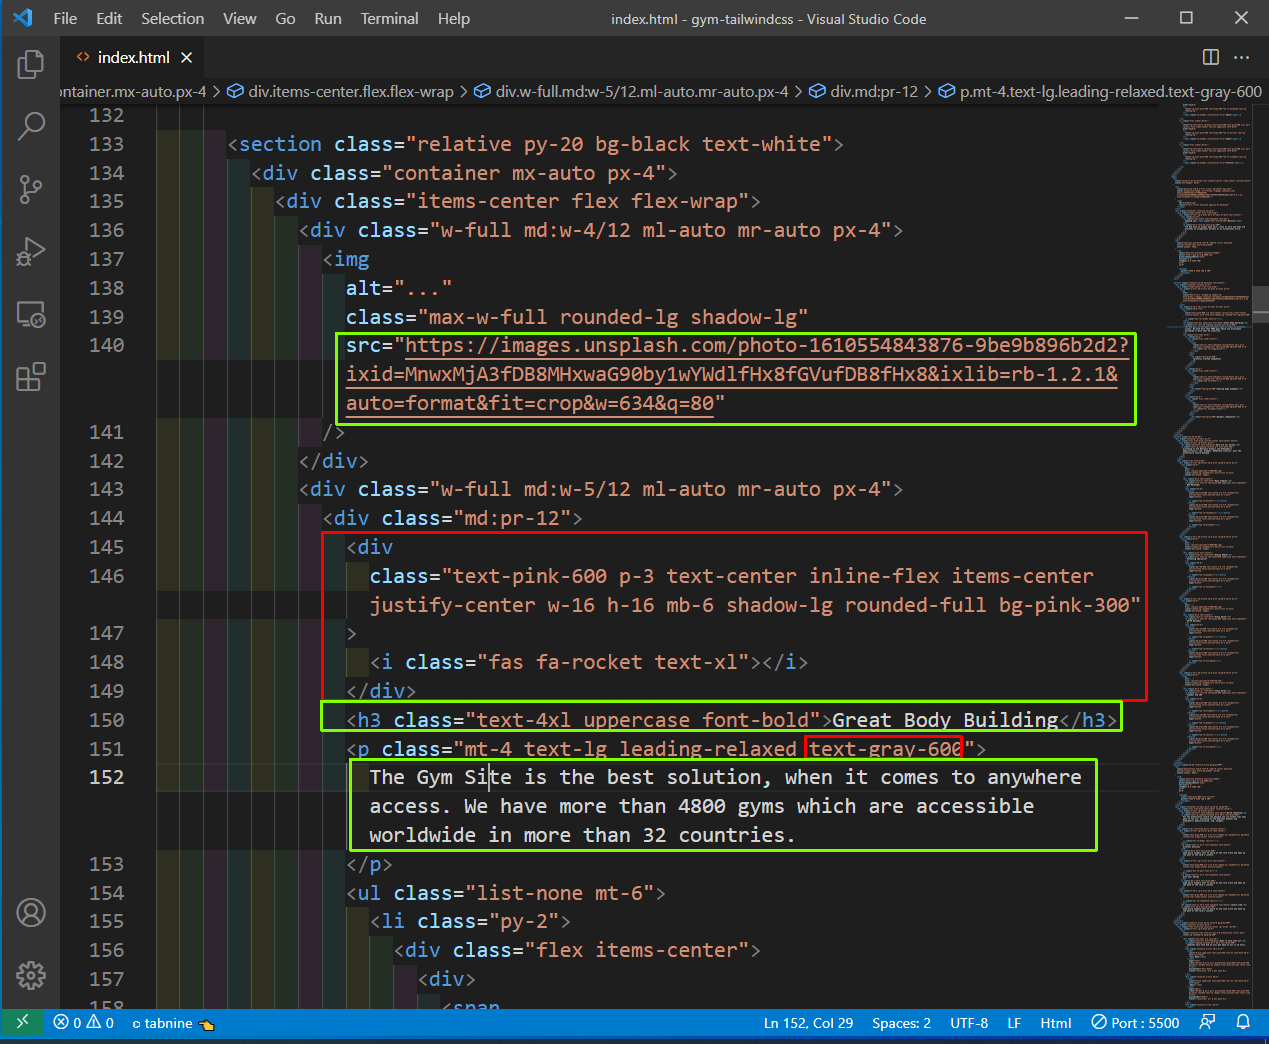This screenshot has height=1044, width=1269.
Task: Click Ln 152, Col 29 position indicator
Action: point(808,1023)
